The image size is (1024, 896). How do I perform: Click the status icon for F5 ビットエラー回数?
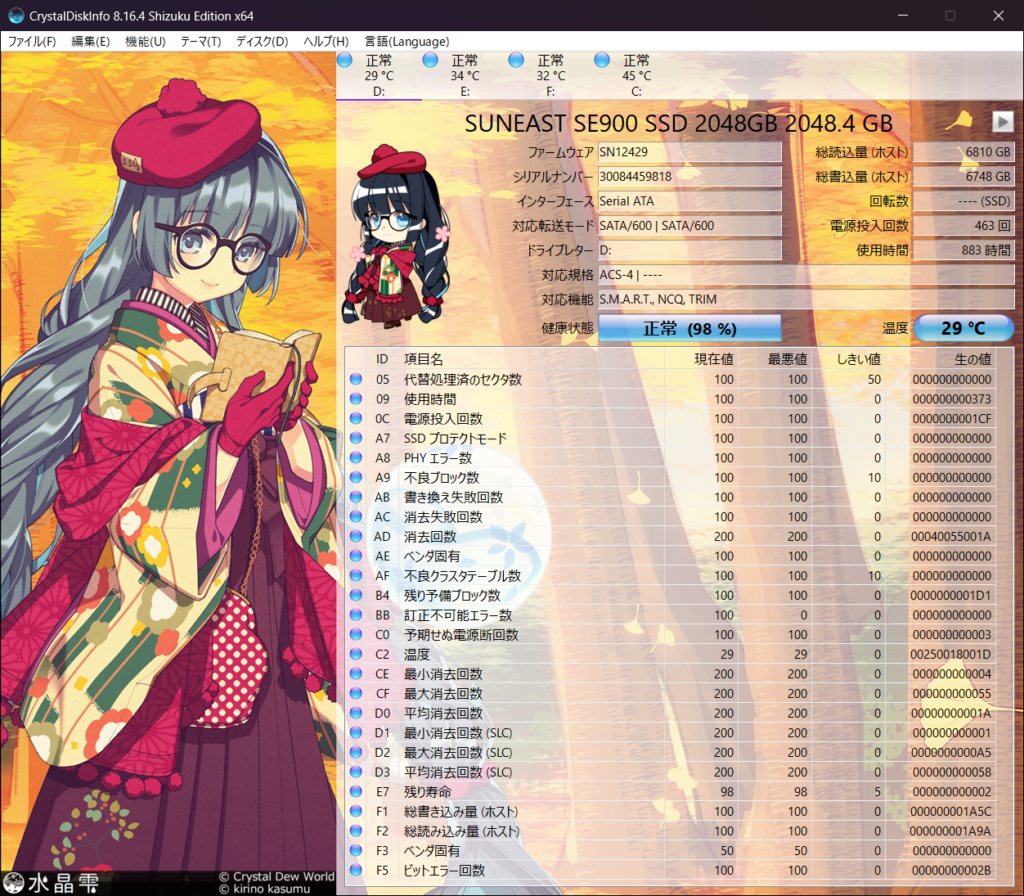click(356, 870)
